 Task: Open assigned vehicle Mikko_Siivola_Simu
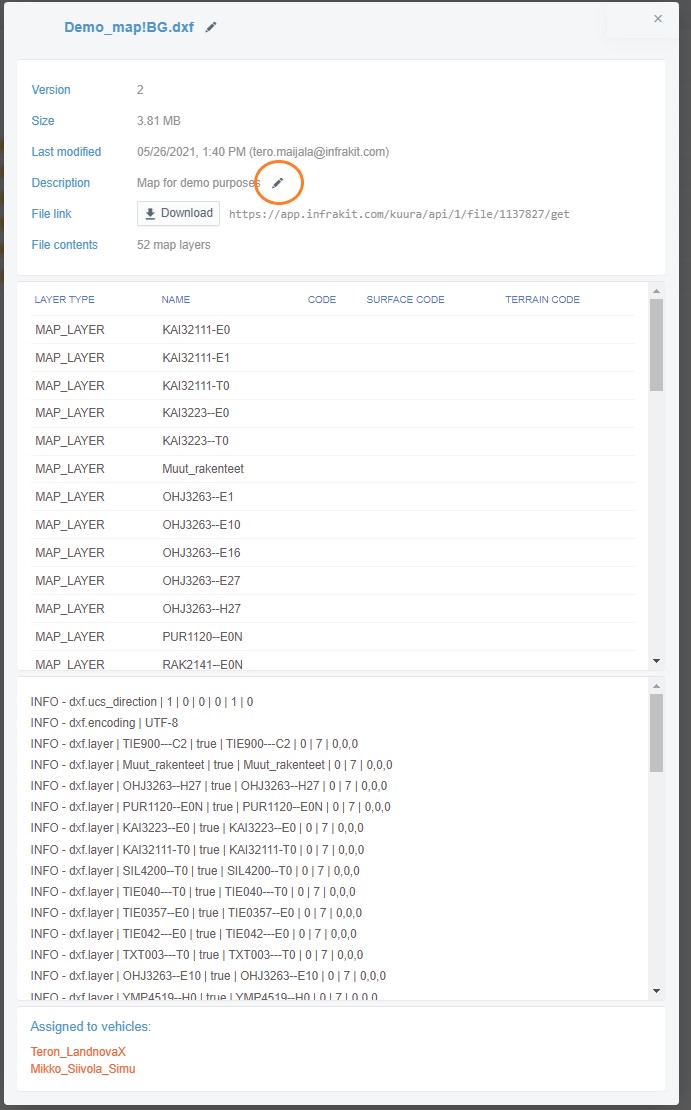(x=83, y=1068)
